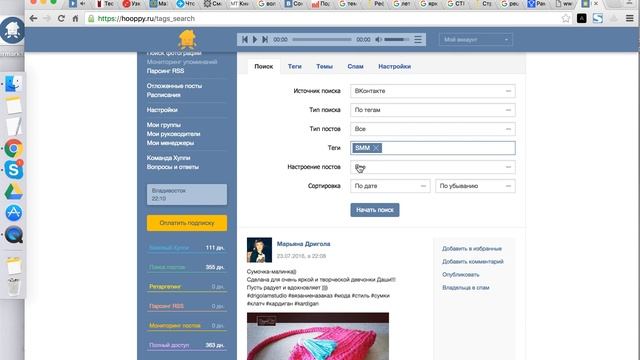Switch to the 'Настройки' tab
This screenshot has height=360, width=640.
pos(394,66)
